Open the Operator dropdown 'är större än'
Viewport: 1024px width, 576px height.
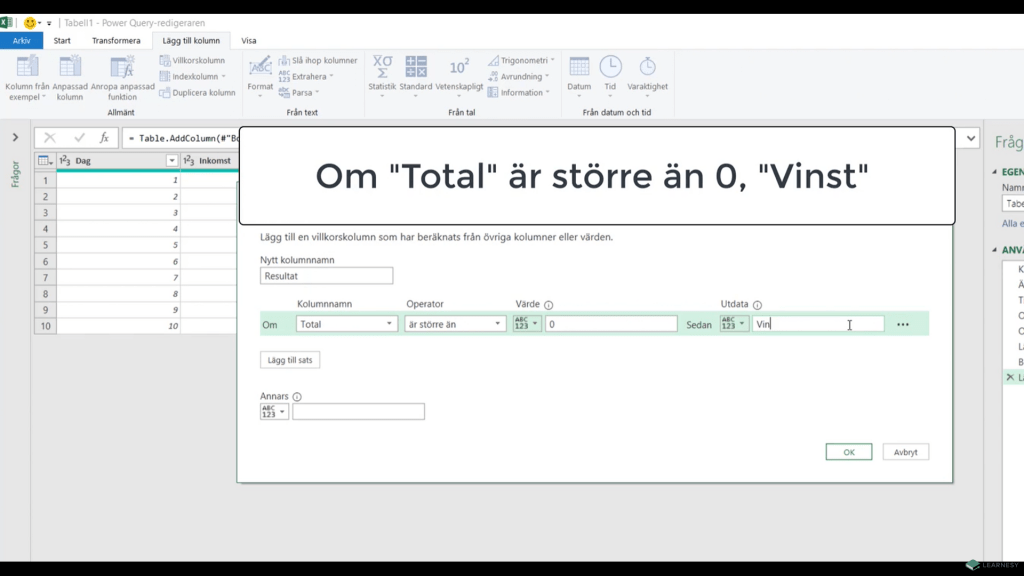[x=456, y=324]
